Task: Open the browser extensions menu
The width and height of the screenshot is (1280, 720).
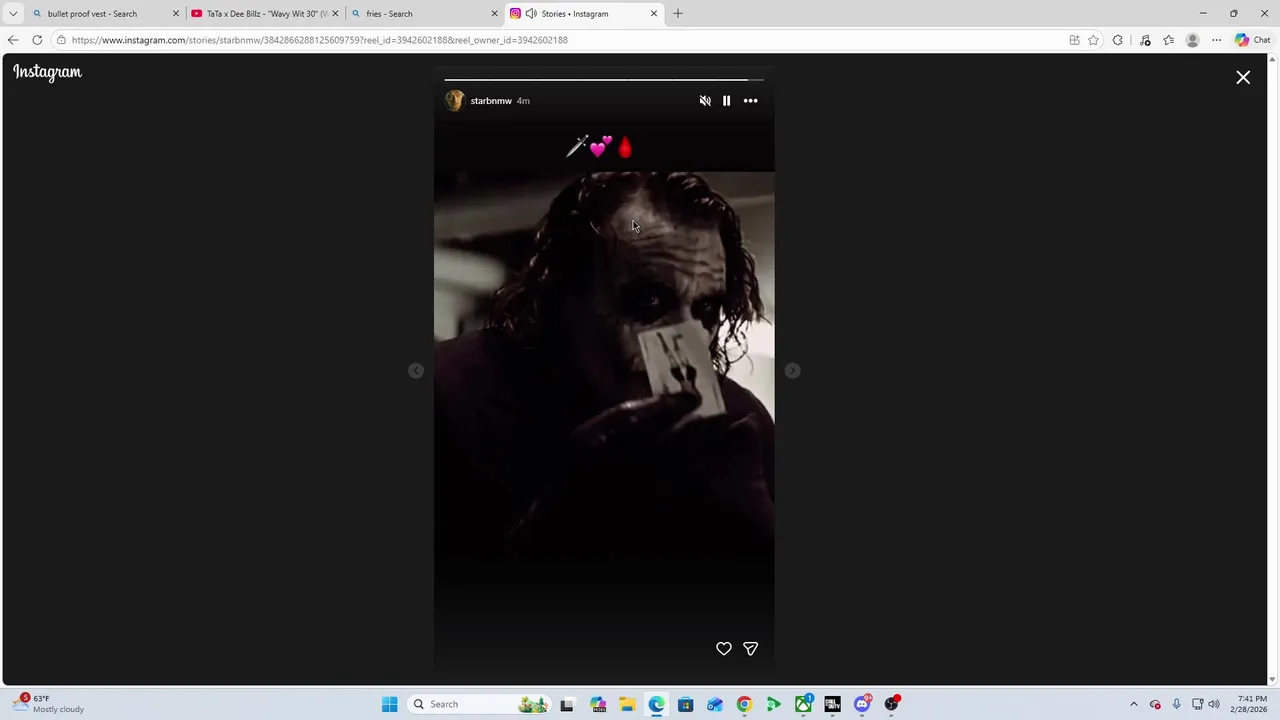Action: click(x=1118, y=40)
